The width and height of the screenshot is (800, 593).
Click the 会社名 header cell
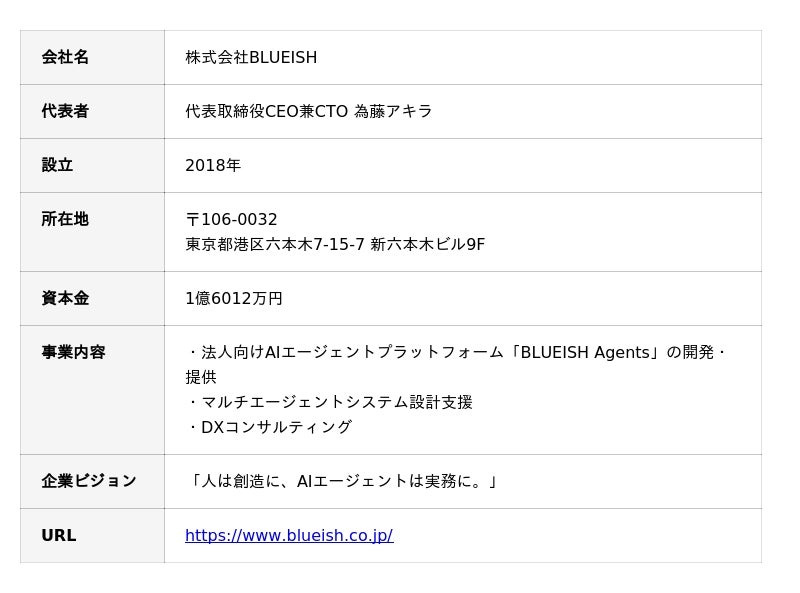pyautogui.click(x=92, y=57)
